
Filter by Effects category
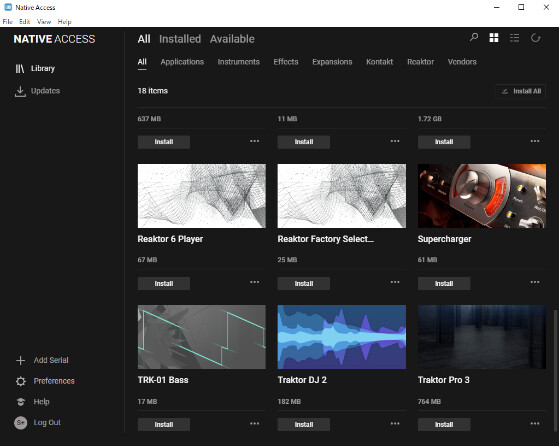coord(286,62)
